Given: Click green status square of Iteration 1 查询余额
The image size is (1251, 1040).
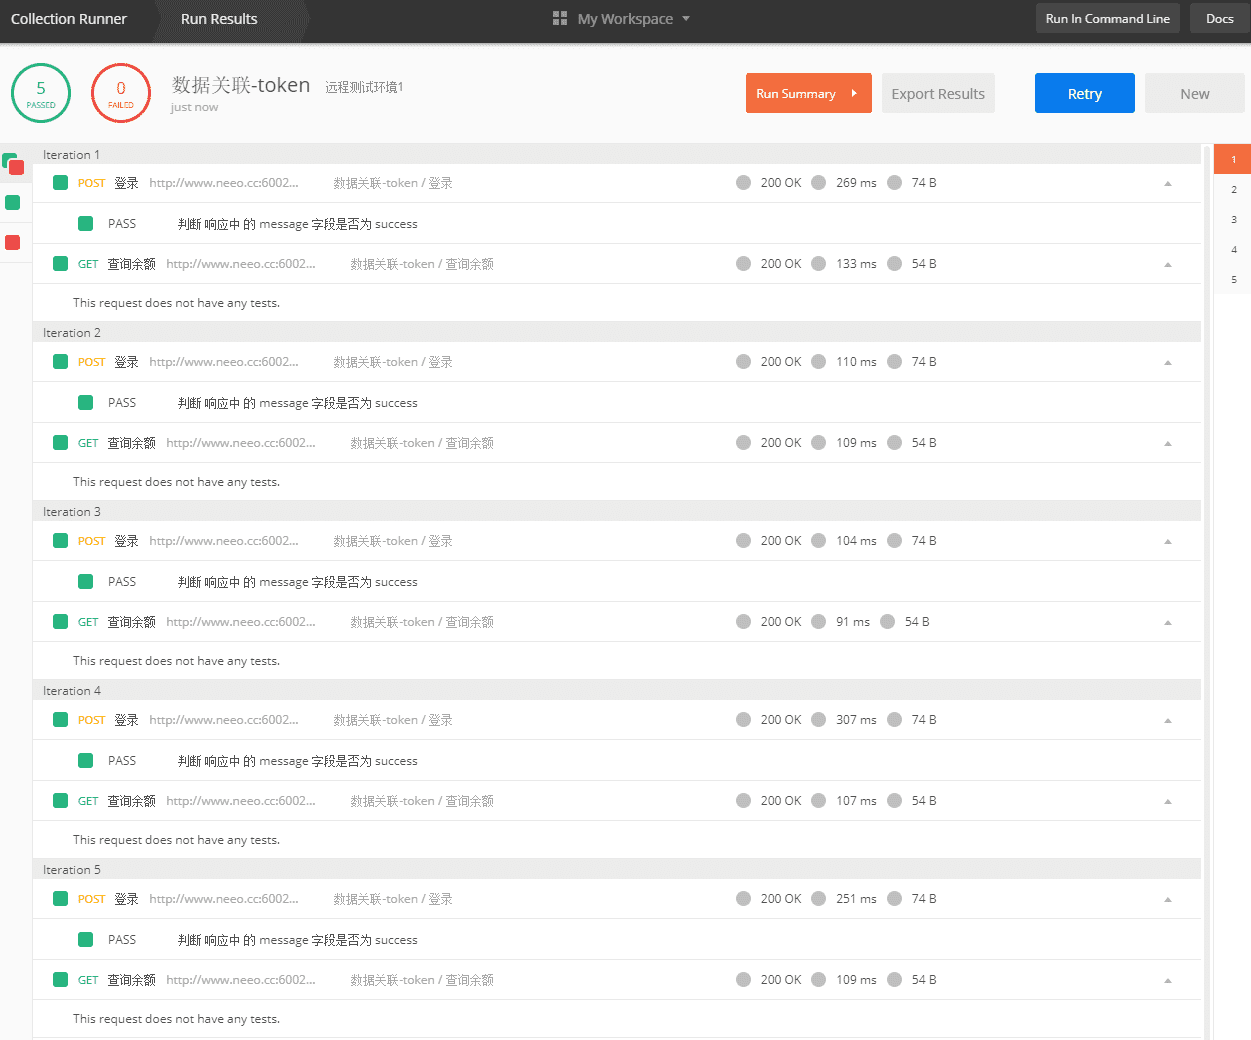Looking at the screenshot, I should tap(61, 264).
